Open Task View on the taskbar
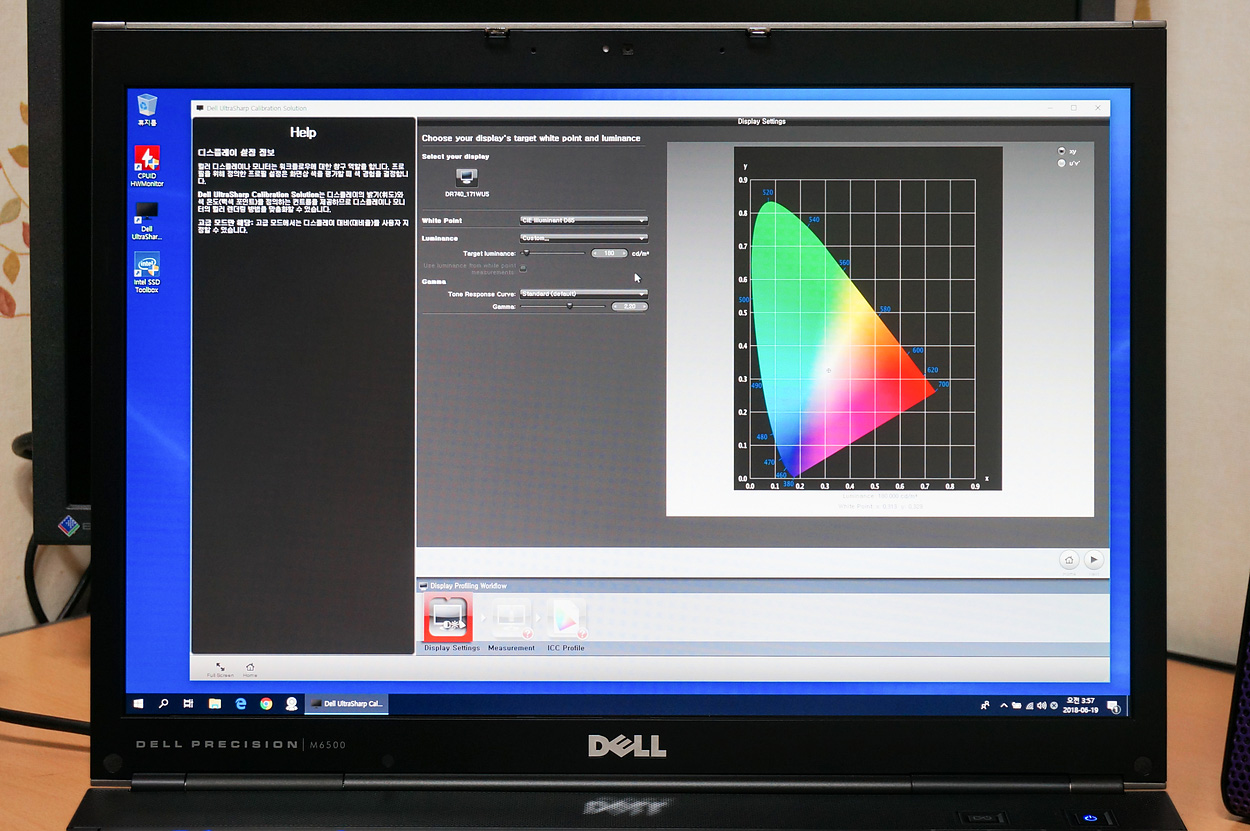The image size is (1250, 831). [x=188, y=704]
